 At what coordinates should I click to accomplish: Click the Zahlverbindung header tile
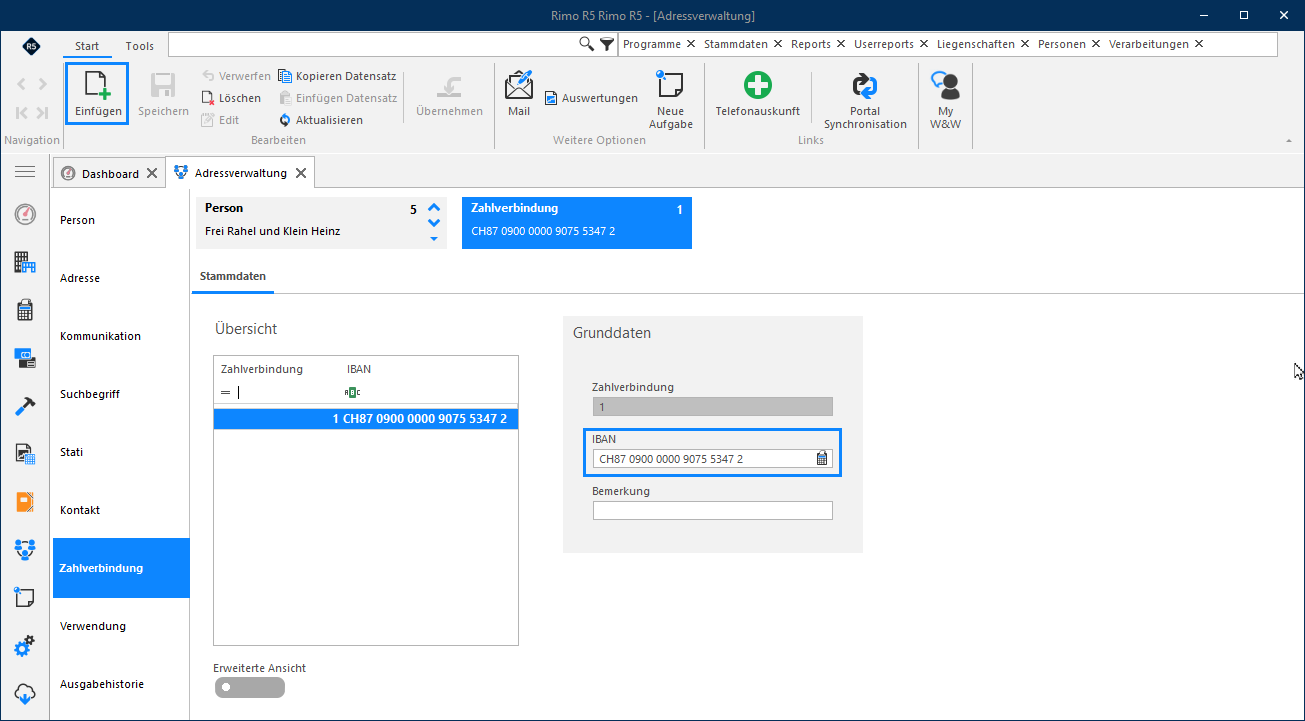[x=577, y=222]
